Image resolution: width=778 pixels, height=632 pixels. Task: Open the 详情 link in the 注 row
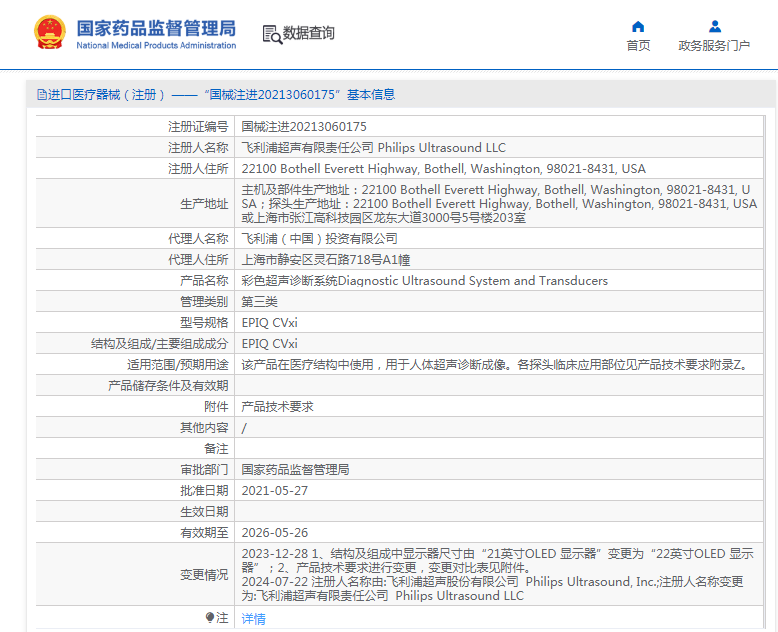(254, 619)
